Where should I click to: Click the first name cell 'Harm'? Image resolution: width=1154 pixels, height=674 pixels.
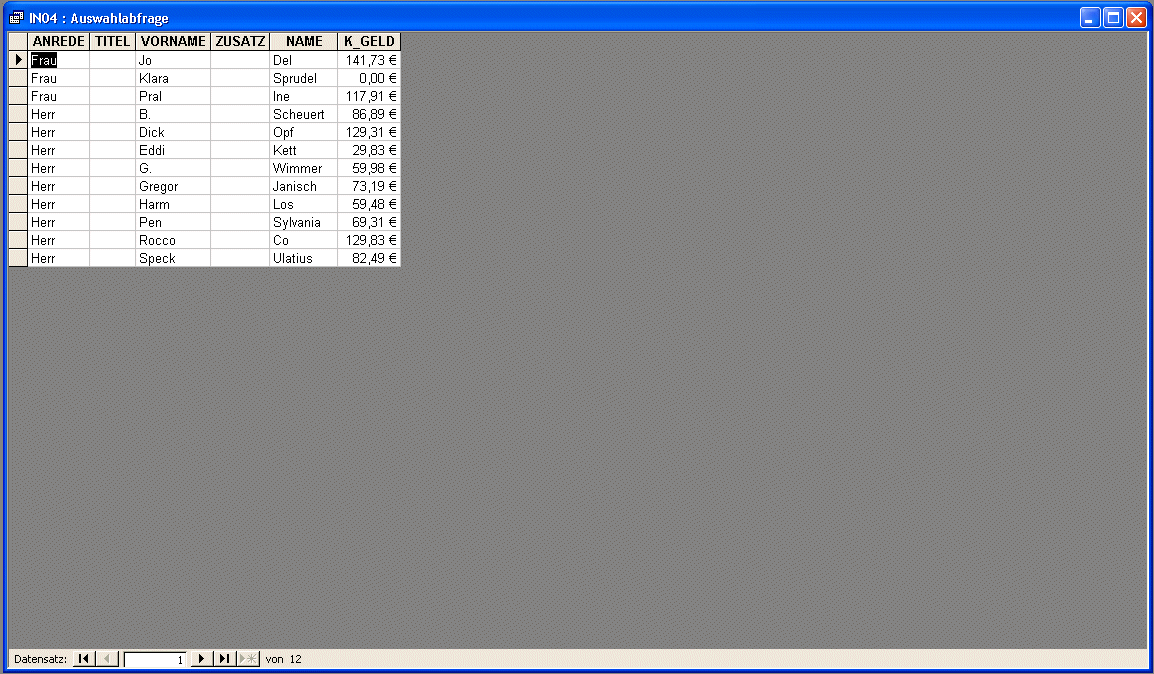[173, 205]
